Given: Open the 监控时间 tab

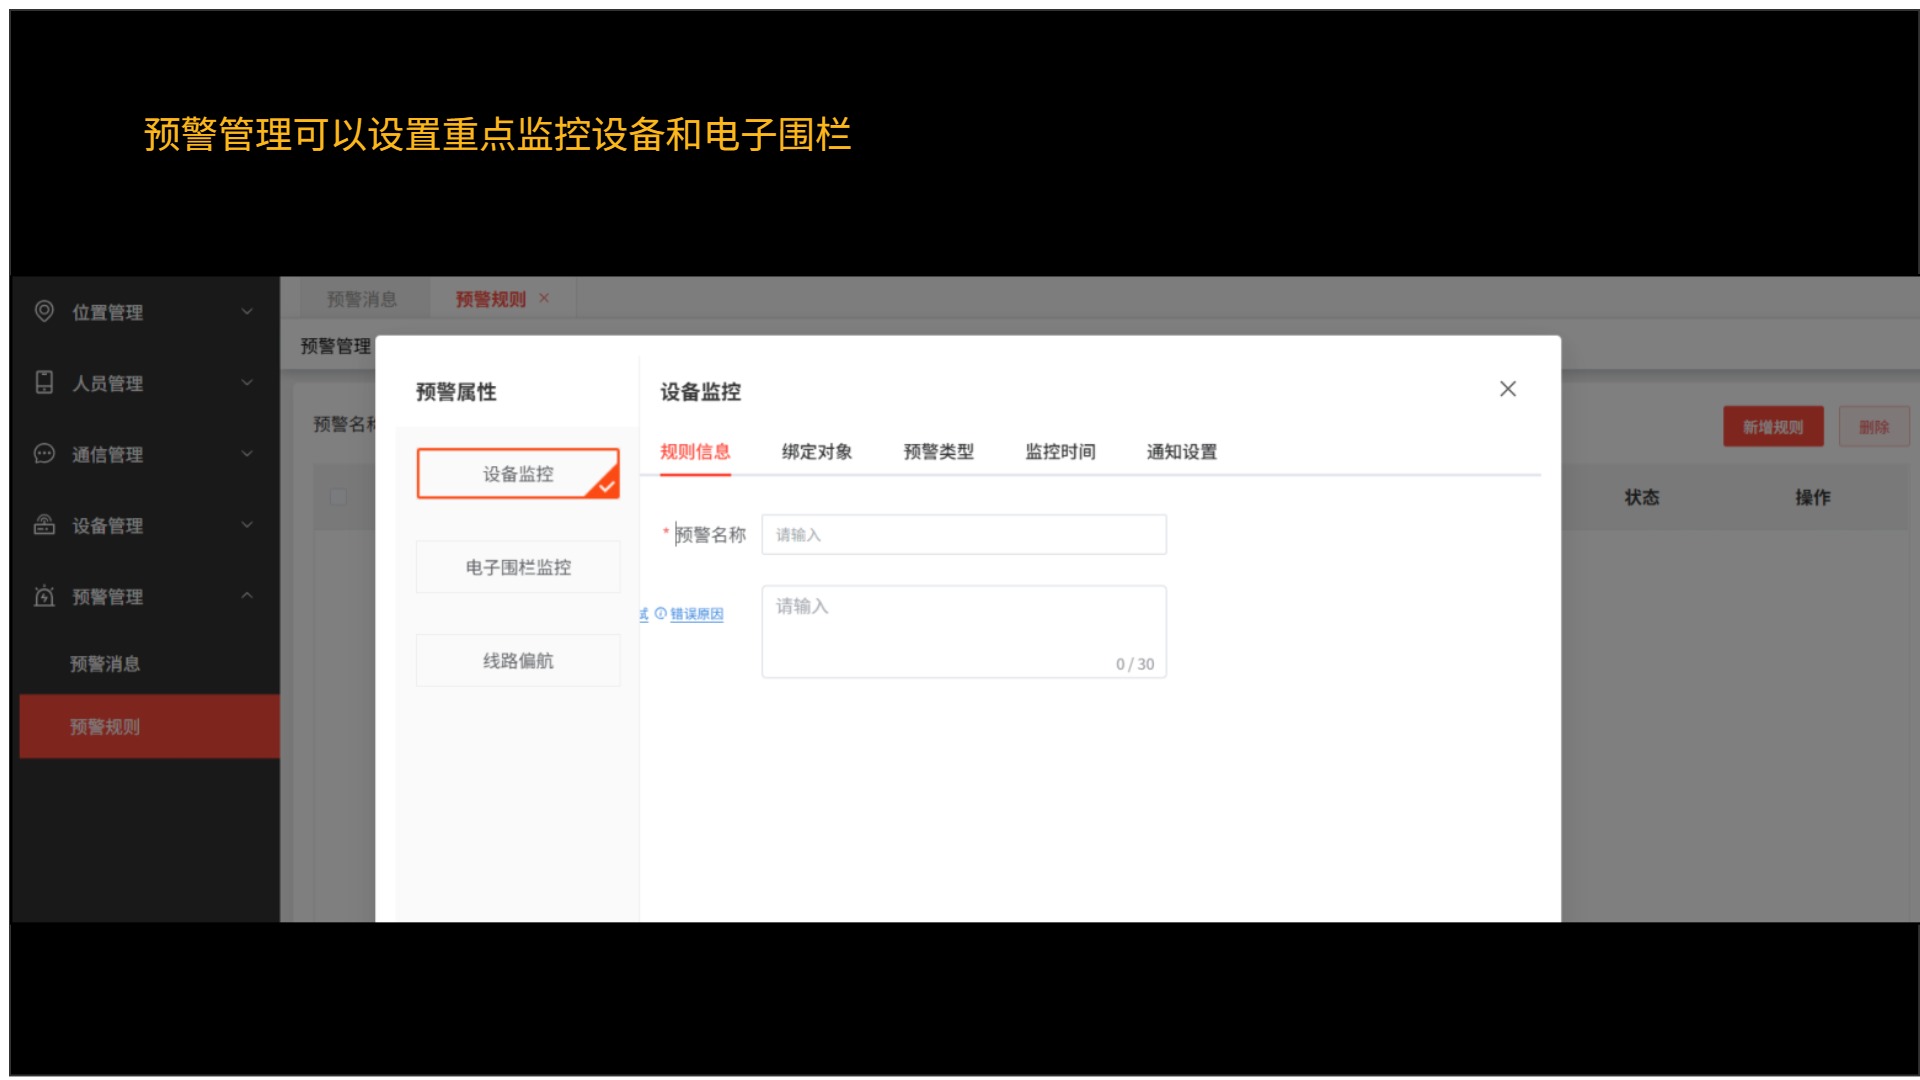Looking at the screenshot, I should (1059, 452).
